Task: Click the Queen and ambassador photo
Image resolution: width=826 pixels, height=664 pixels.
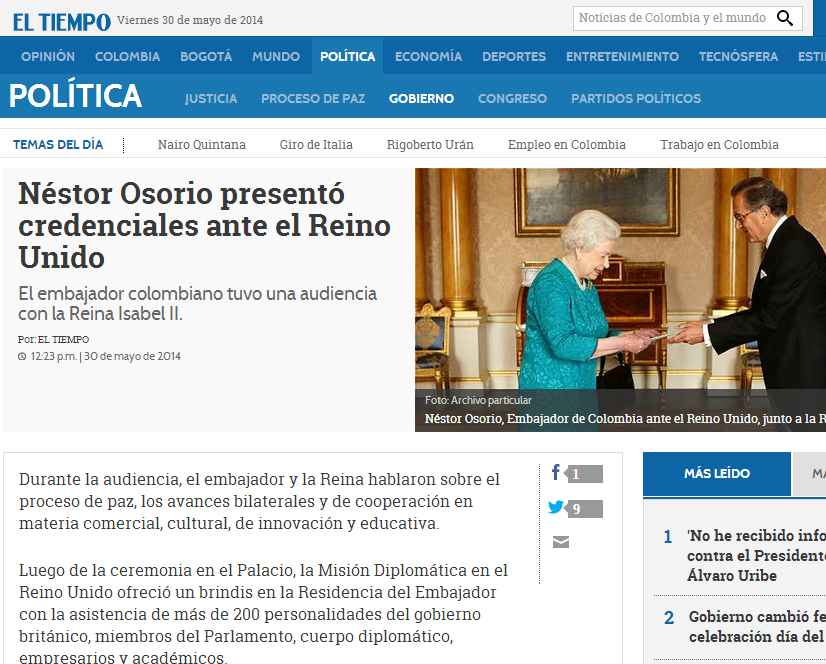Action: pyautogui.click(x=620, y=299)
